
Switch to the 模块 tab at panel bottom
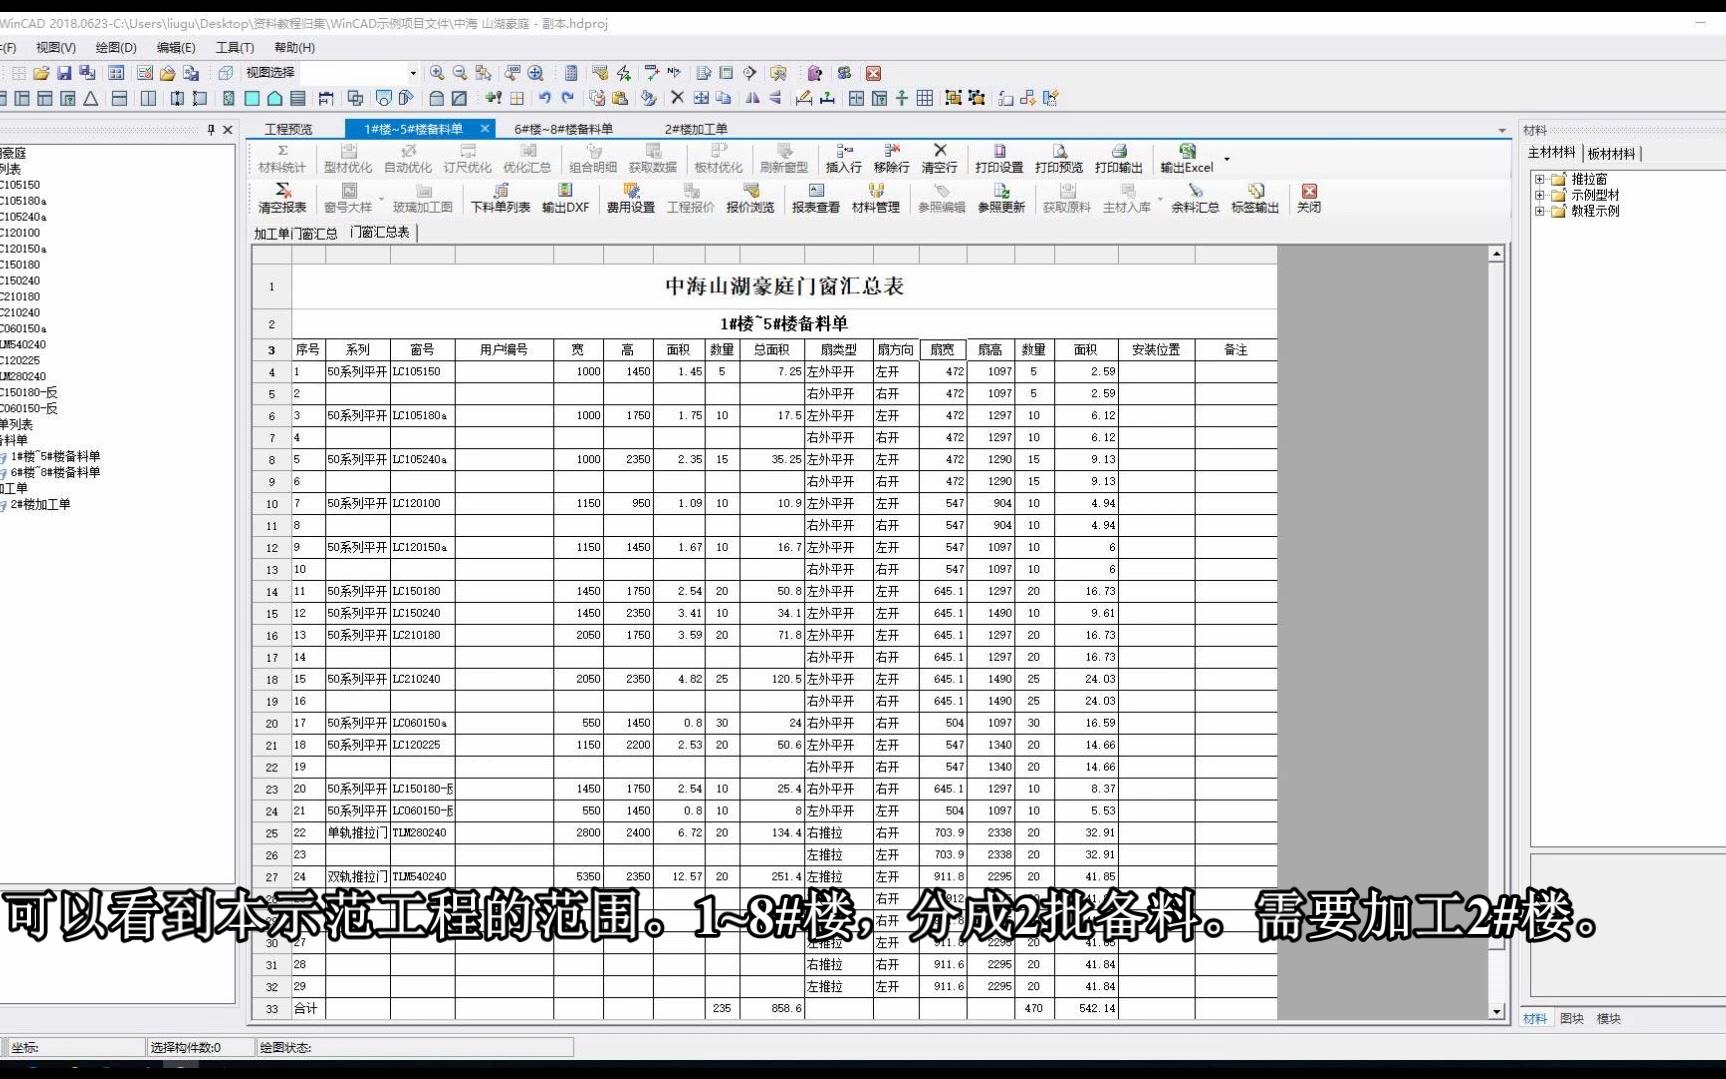coord(1609,1019)
